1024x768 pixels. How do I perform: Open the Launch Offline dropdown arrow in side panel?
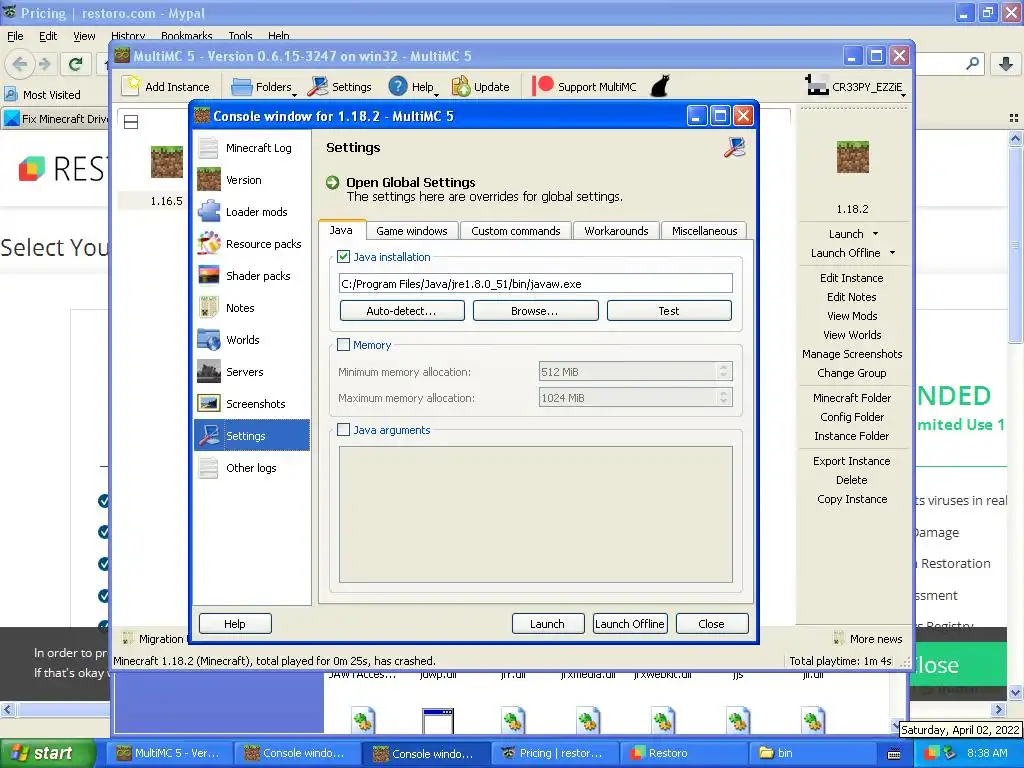(892, 253)
